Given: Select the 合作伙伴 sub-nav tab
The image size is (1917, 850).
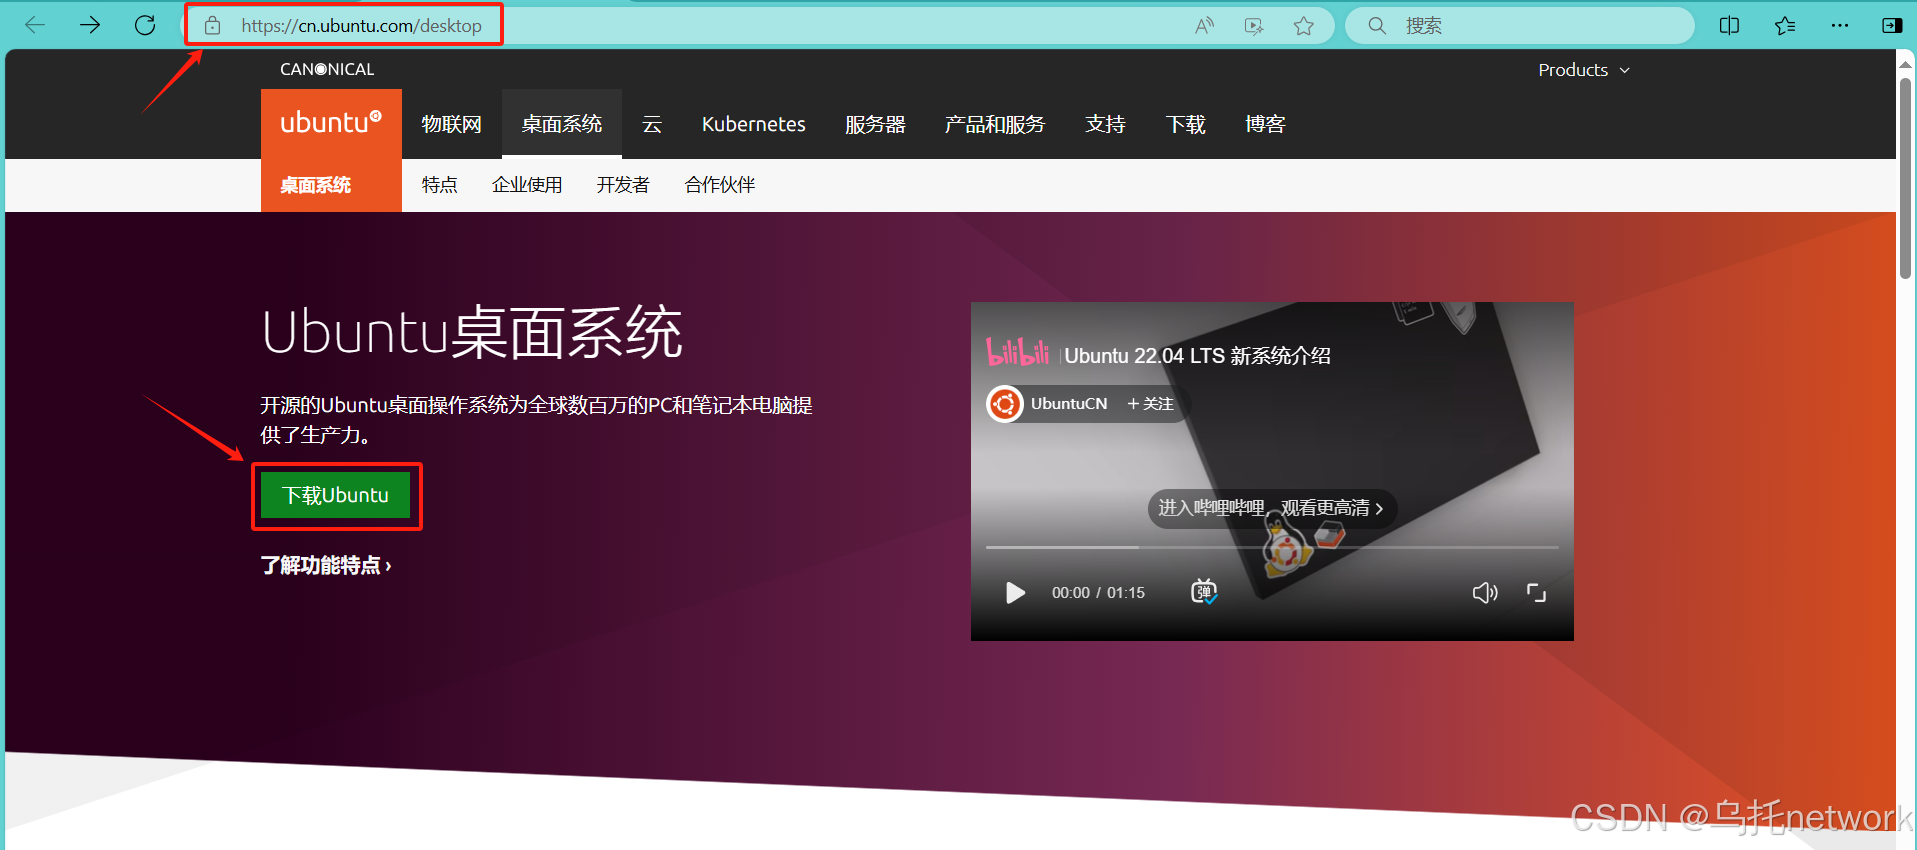Looking at the screenshot, I should click(x=720, y=185).
